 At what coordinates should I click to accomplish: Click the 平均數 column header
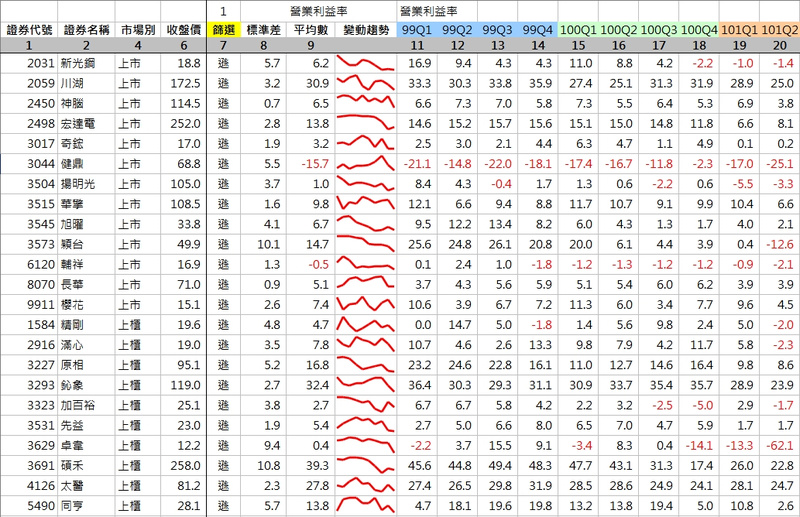click(311, 30)
